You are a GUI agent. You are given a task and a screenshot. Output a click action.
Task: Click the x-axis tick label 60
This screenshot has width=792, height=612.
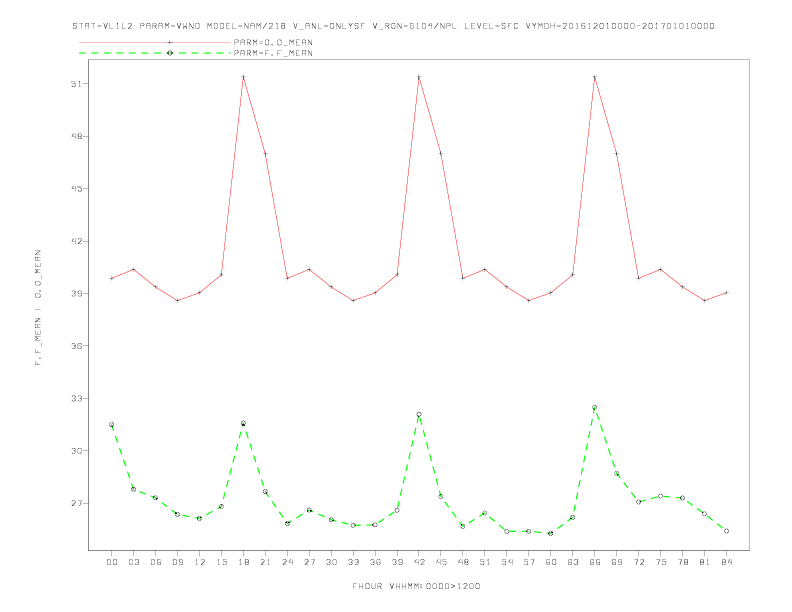click(x=551, y=562)
